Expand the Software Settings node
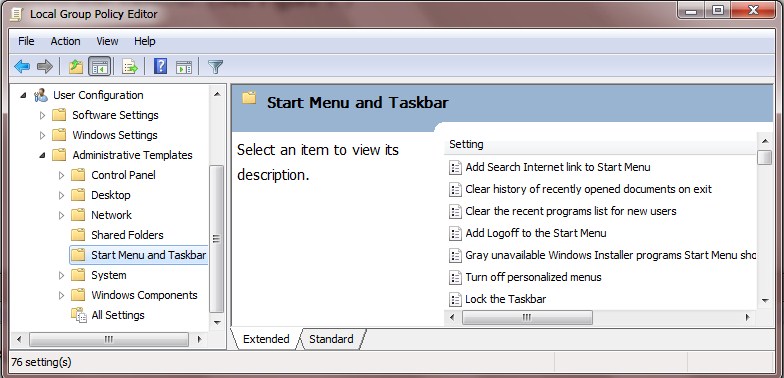Screen dimensions: 784x378 pos(42,115)
